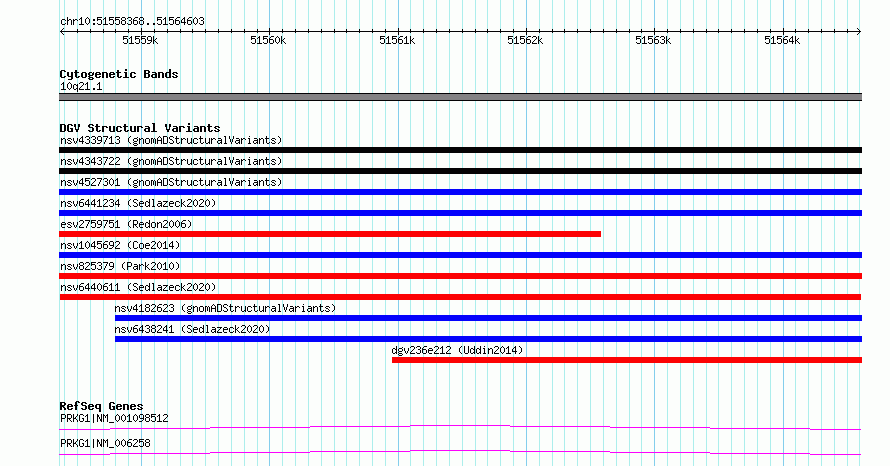Click the blue bar of nsv1045692
This screenshot has height=466, width=890.
tap(460, 255)
